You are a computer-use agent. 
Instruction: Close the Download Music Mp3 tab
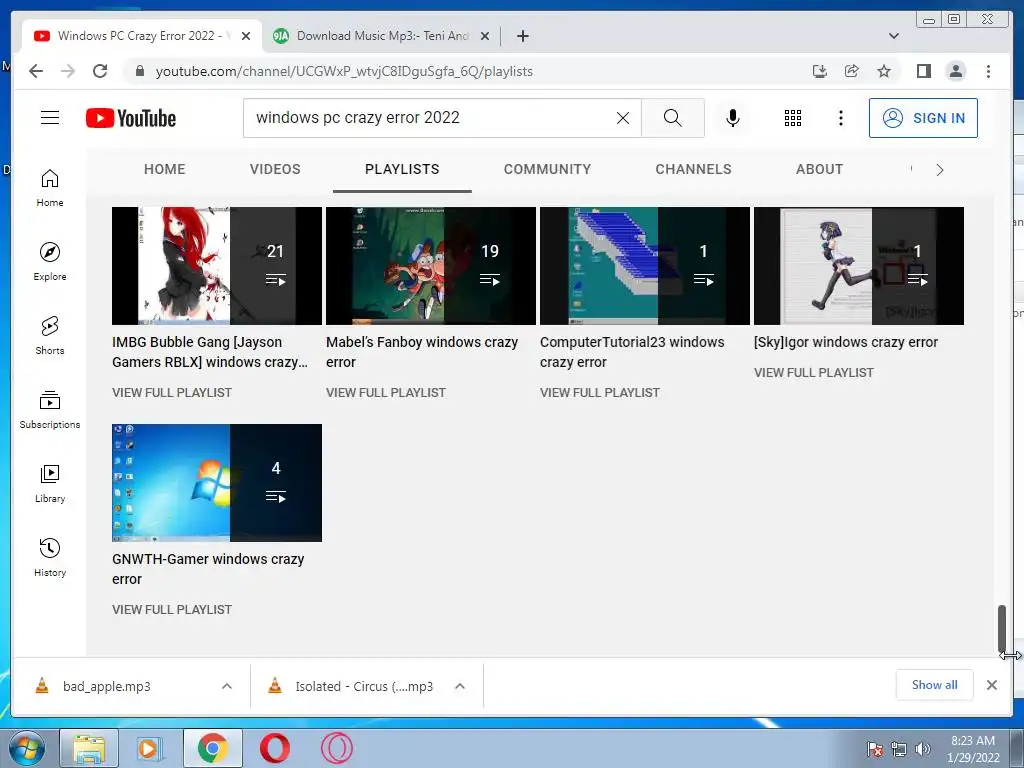[485, 36]
